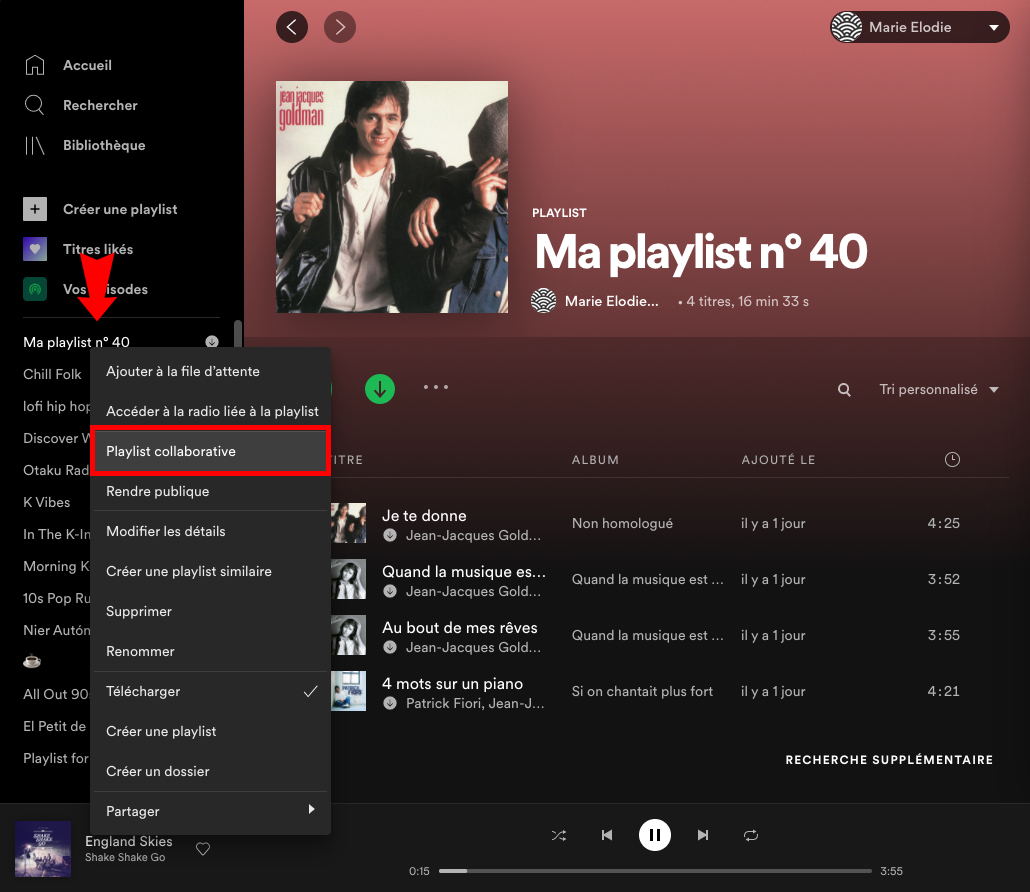1030x892 pixels.
Task: Click the playback progress bar
Action: 655,870
